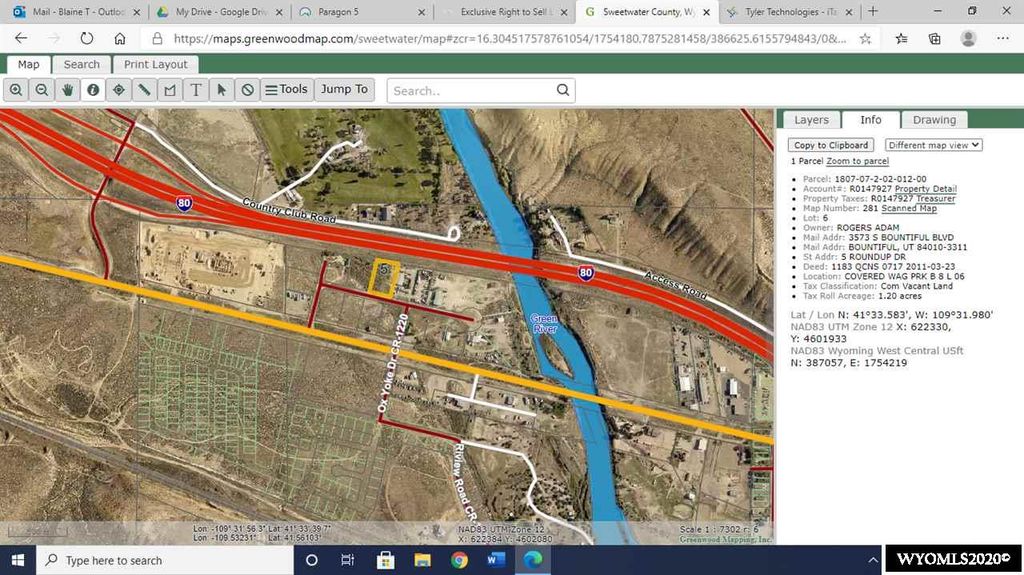Click the Windows taskbar search box

click(x=165, y=560)
